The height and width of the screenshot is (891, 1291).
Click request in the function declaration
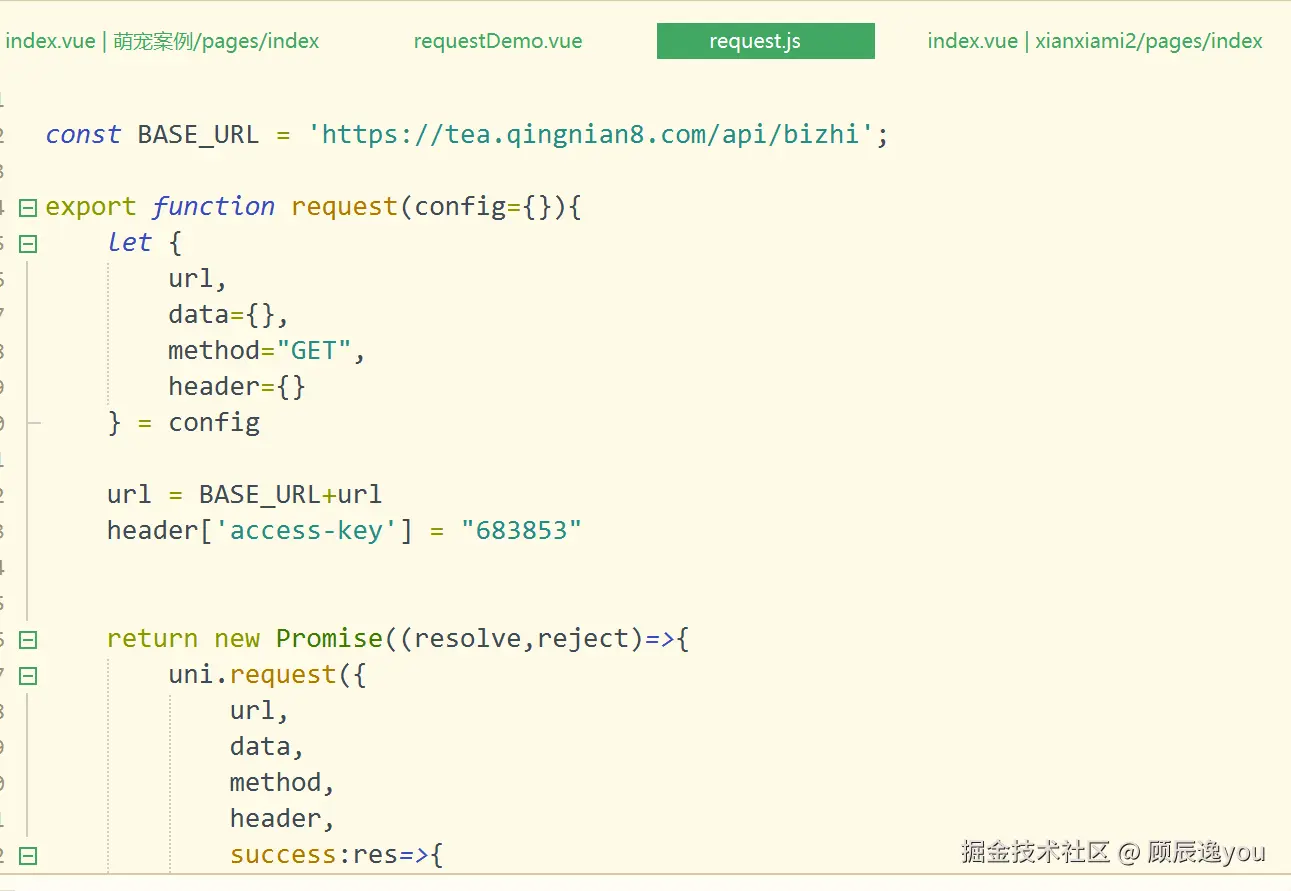[x=344, y=206]
